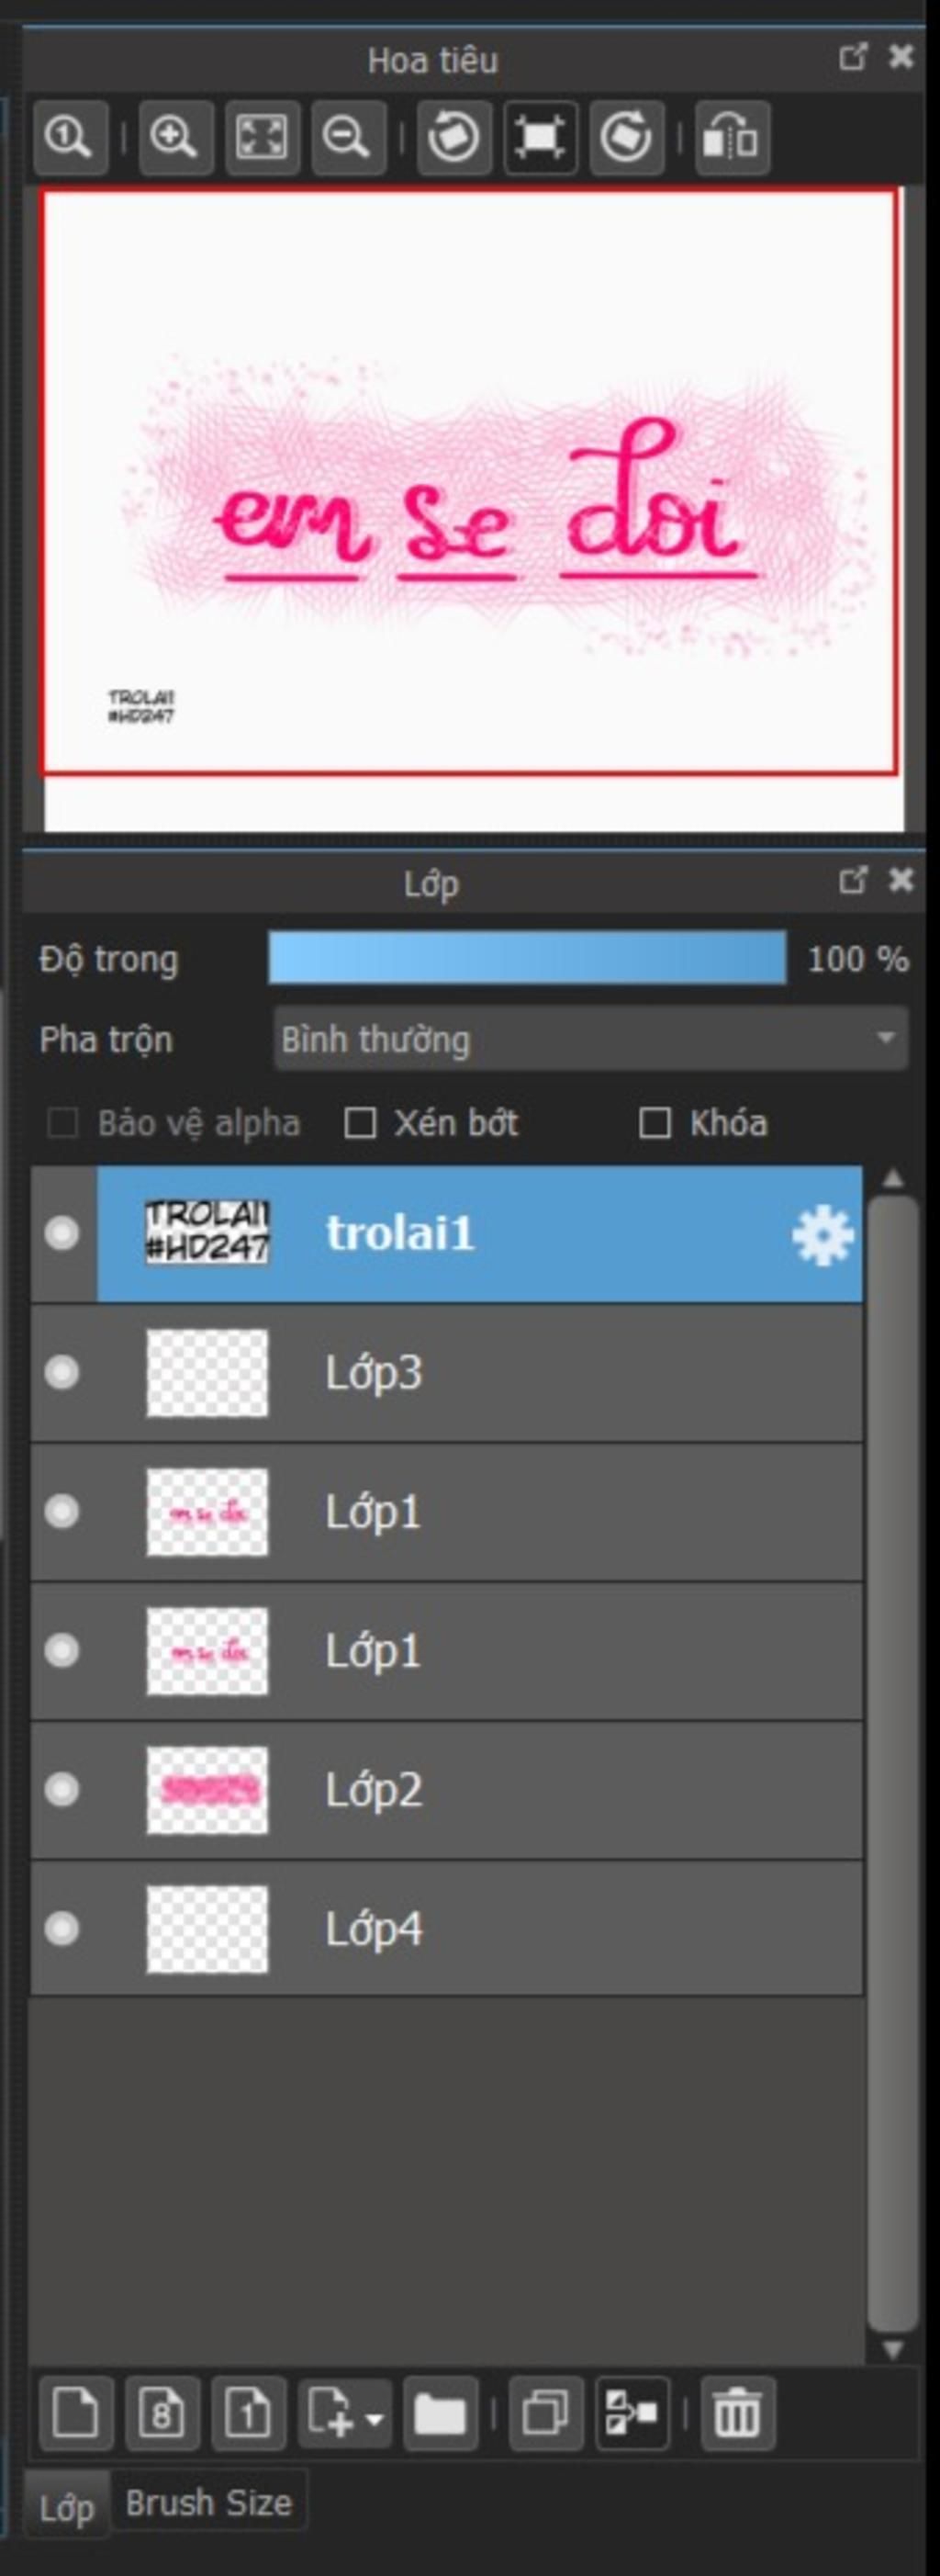Open the add layer dropdown arrow
Image resolution: width=940 pixels, height=2576 pixels.
coord(375,2420)
